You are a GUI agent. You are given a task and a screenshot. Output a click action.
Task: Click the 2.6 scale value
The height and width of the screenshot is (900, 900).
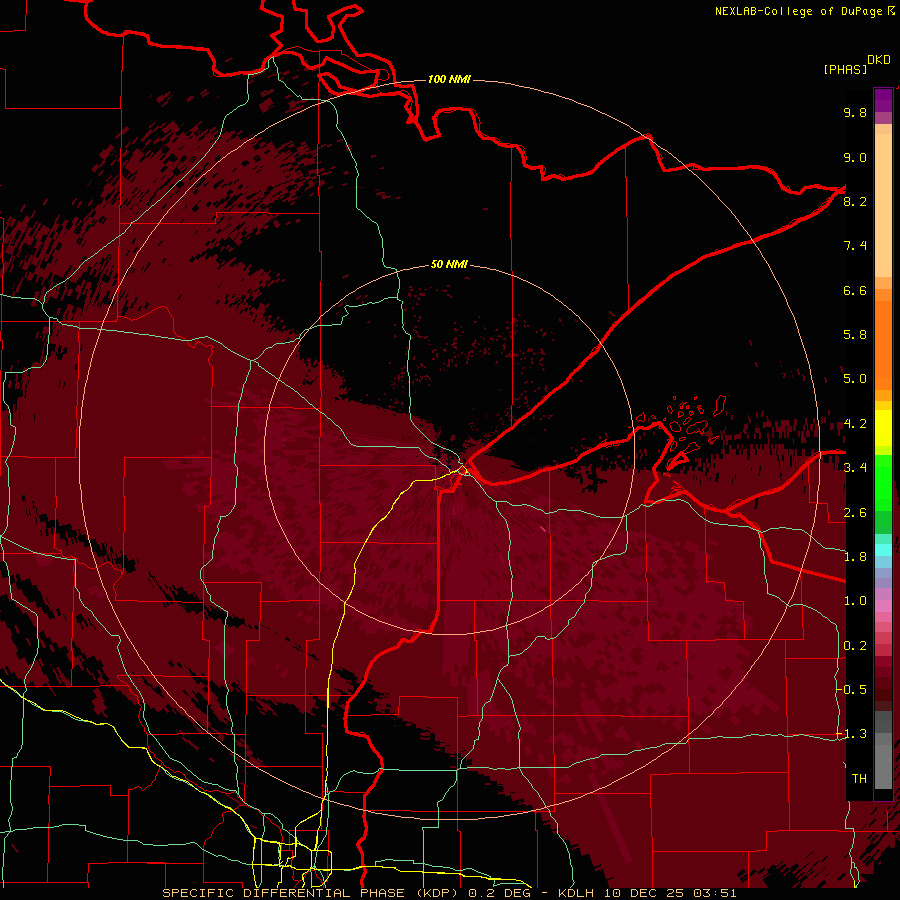click(x=855, y=513)
